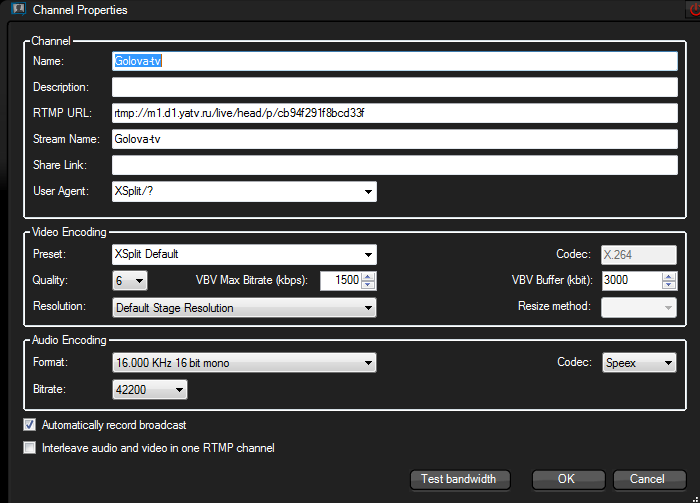Open the audio Bitrate dropdown
This screenshot has width=700, height=503.
[x=150, y=389]
